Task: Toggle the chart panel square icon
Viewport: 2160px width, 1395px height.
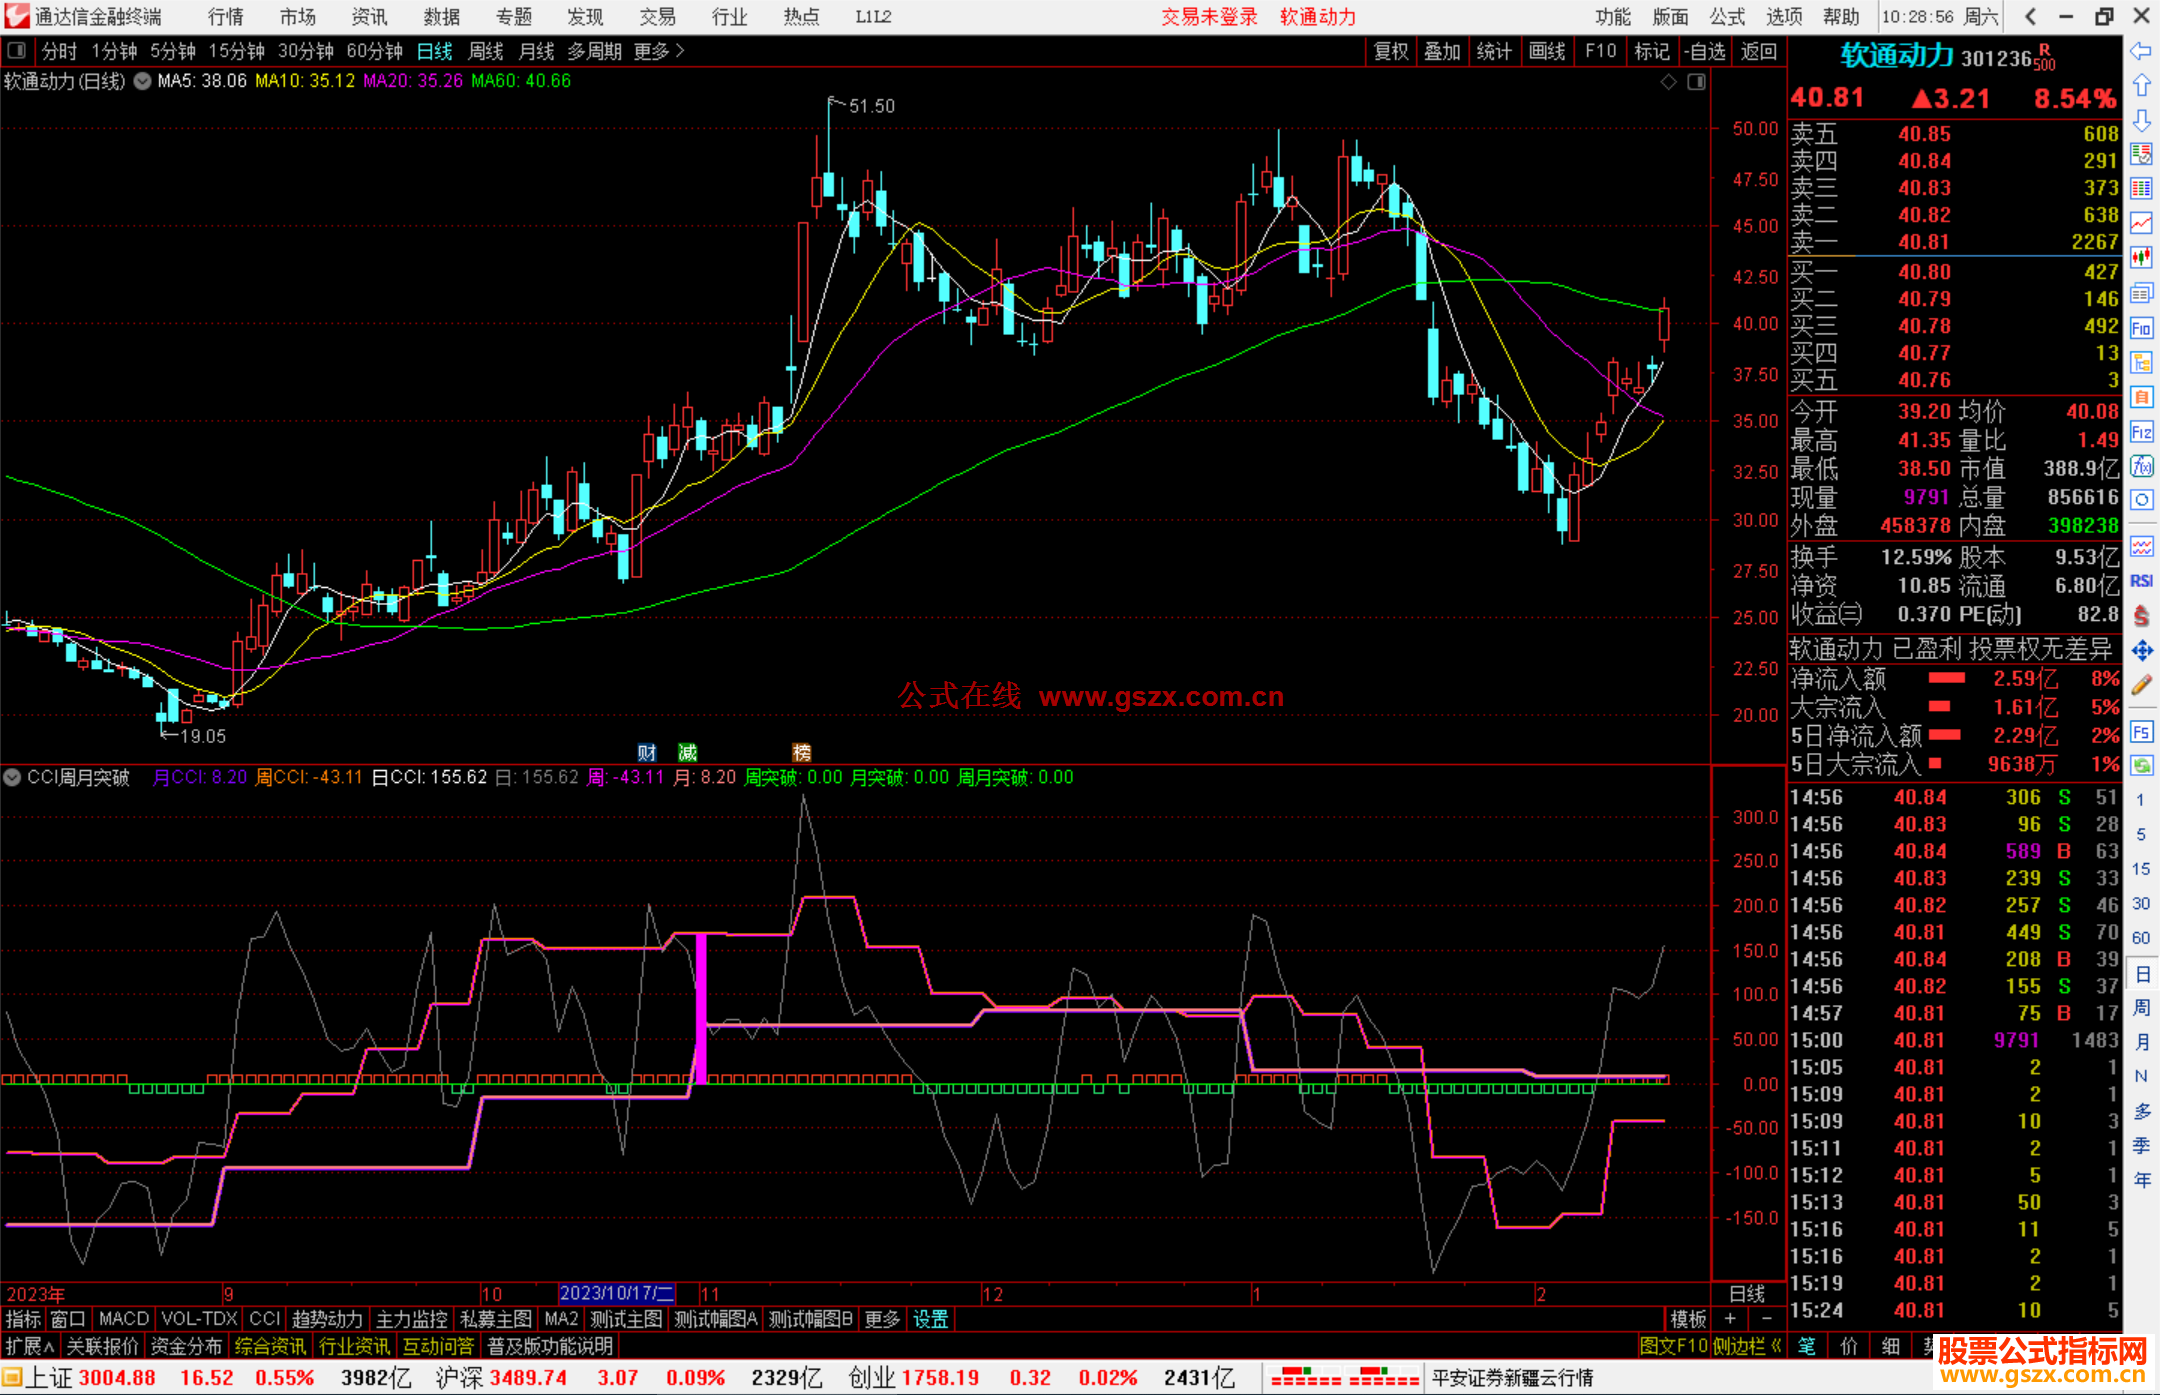Action: pyautogui.click(x=1696, y=82)
